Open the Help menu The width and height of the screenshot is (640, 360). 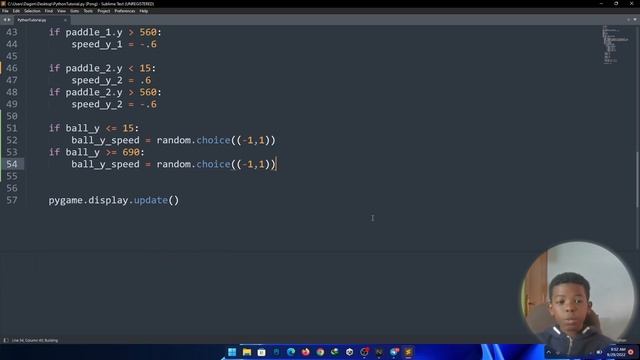tap(144, 11)
